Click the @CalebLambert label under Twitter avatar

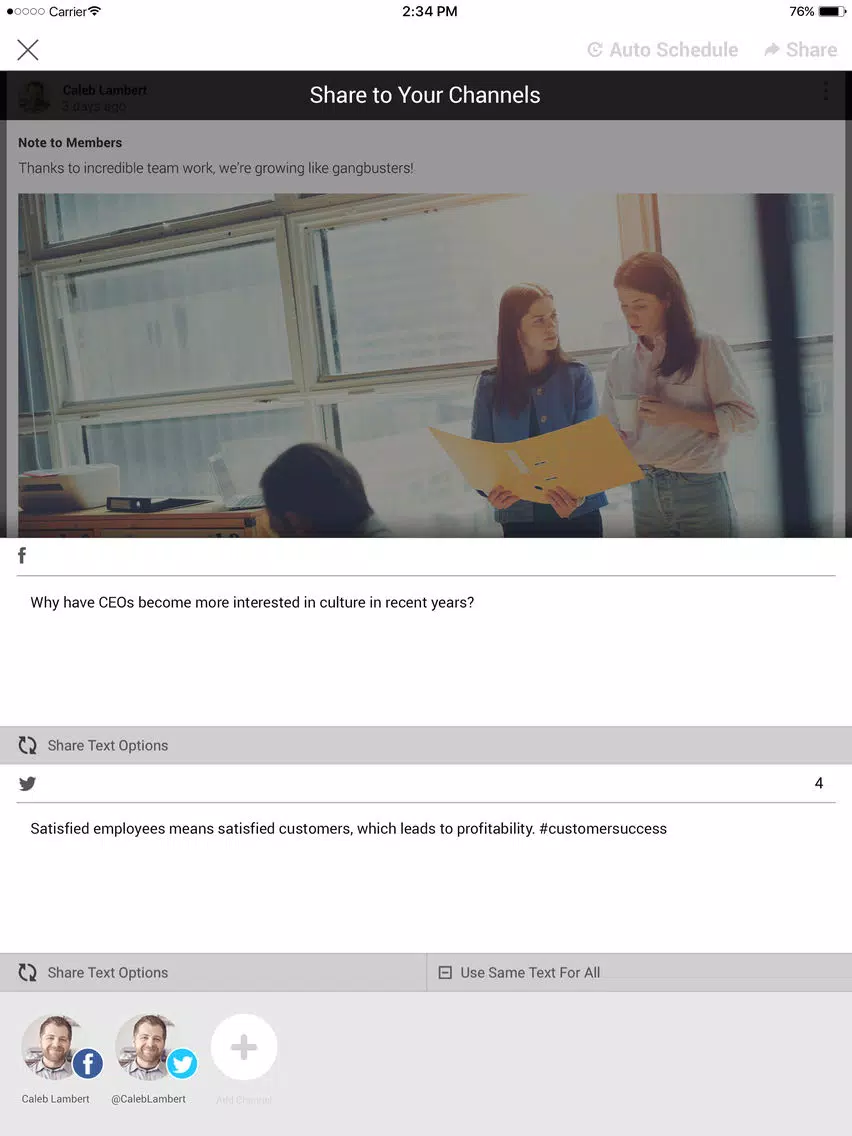point(149,1099)
